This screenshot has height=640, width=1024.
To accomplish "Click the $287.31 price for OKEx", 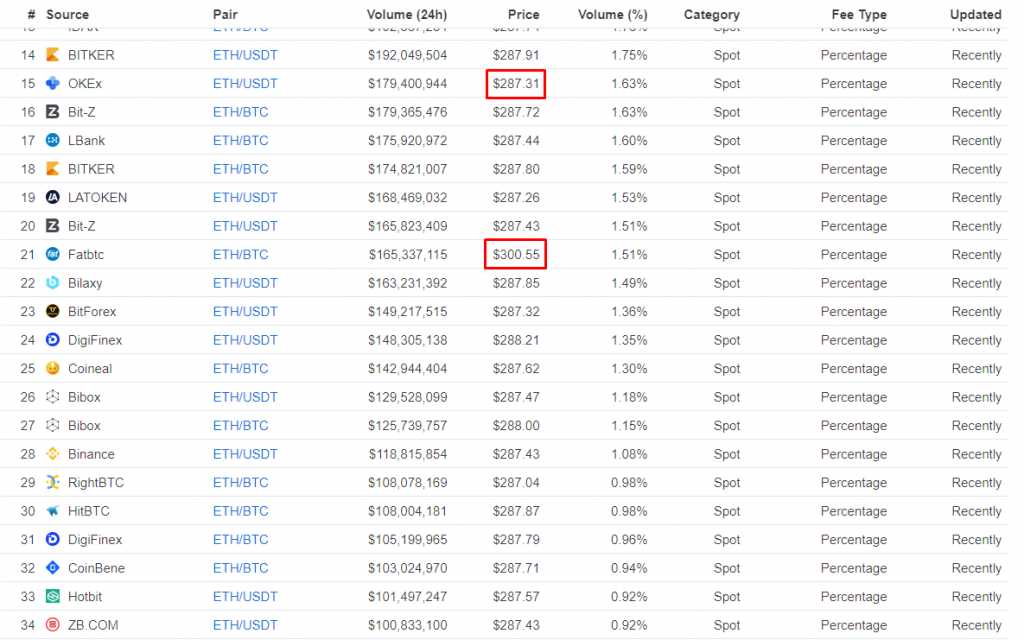I will click(516, 84).
